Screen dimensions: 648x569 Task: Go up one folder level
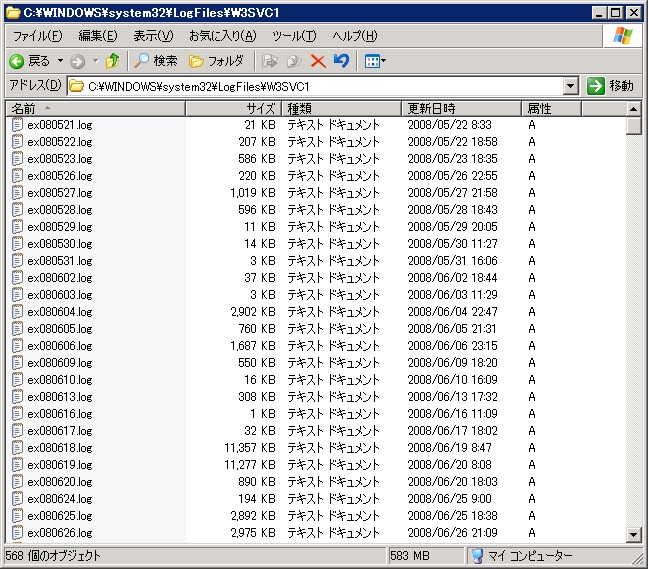(113, 61)
